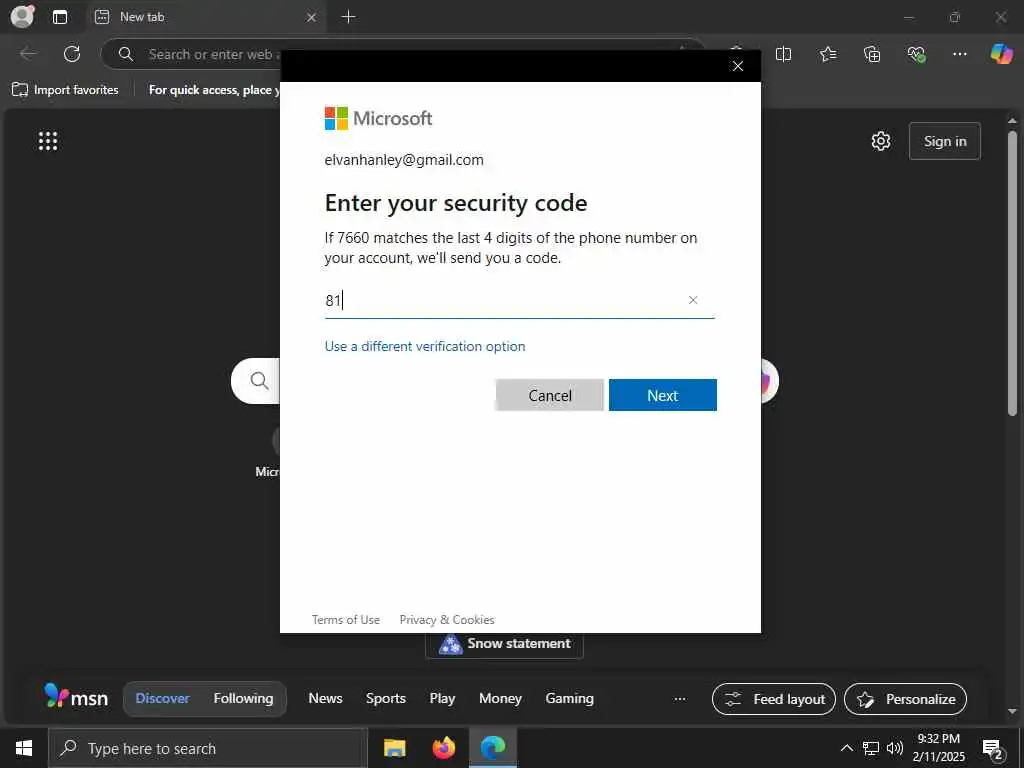This screenshot has width=1024, height=768.
Task: Open the volume tray icon
Action: pyautogui.click(x=895, y=748)
